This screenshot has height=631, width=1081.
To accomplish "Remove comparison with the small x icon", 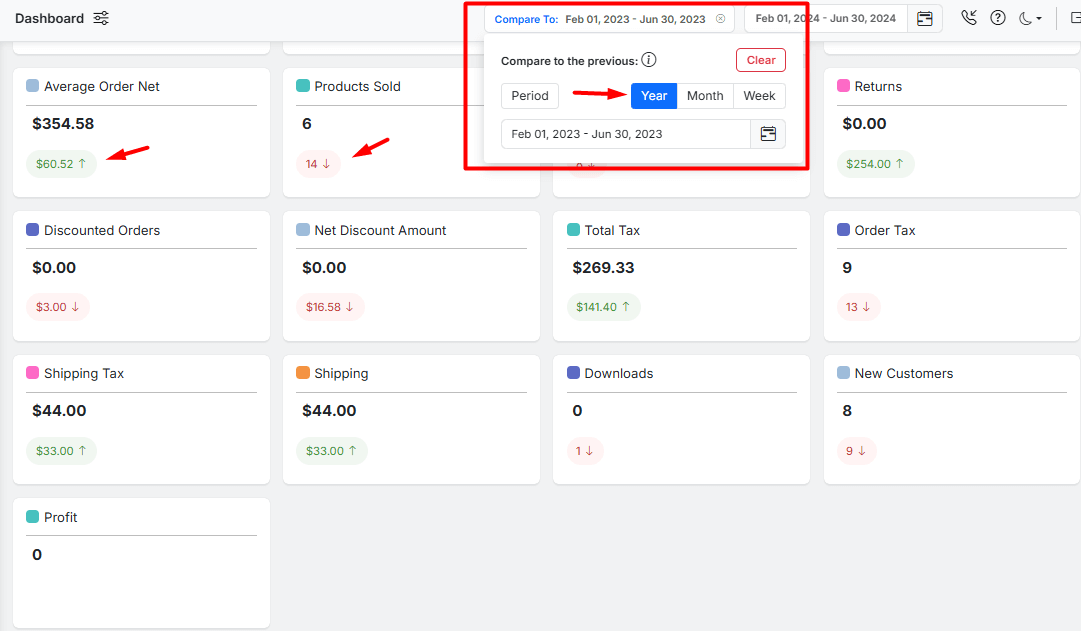I will coord(720,19).
